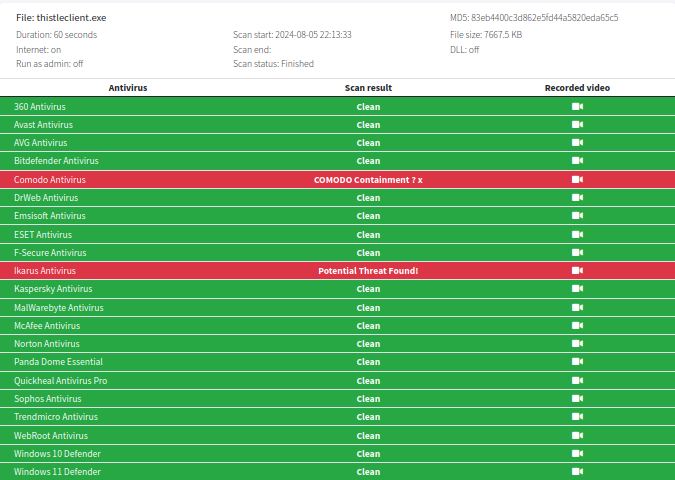This screenshot has width=675, height=480.
Task: Play MalWarebyte Antivirus recorded video
Action: (x=577, y=308)
